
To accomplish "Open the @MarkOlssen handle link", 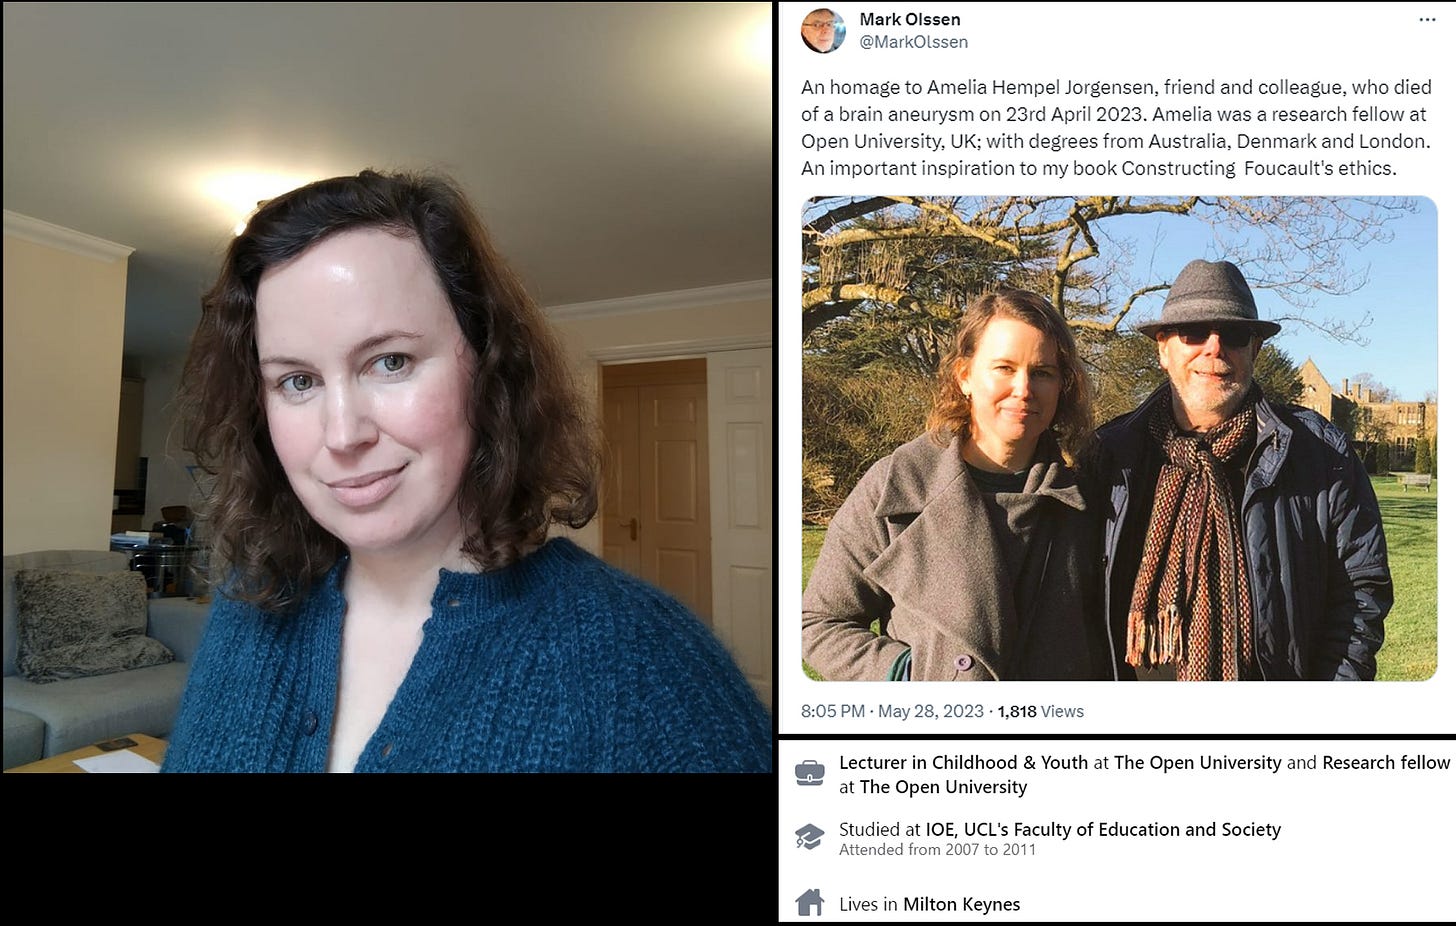I will click(x=913, y=42).
